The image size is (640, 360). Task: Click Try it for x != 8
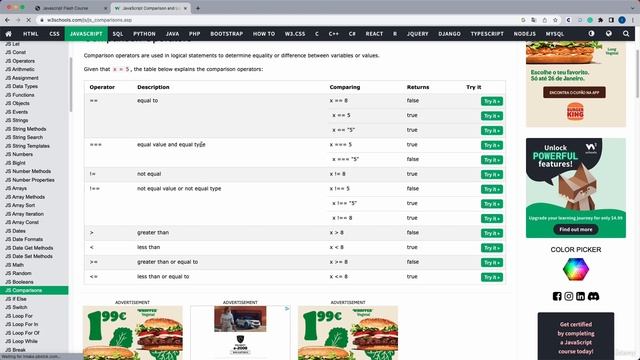491,175
